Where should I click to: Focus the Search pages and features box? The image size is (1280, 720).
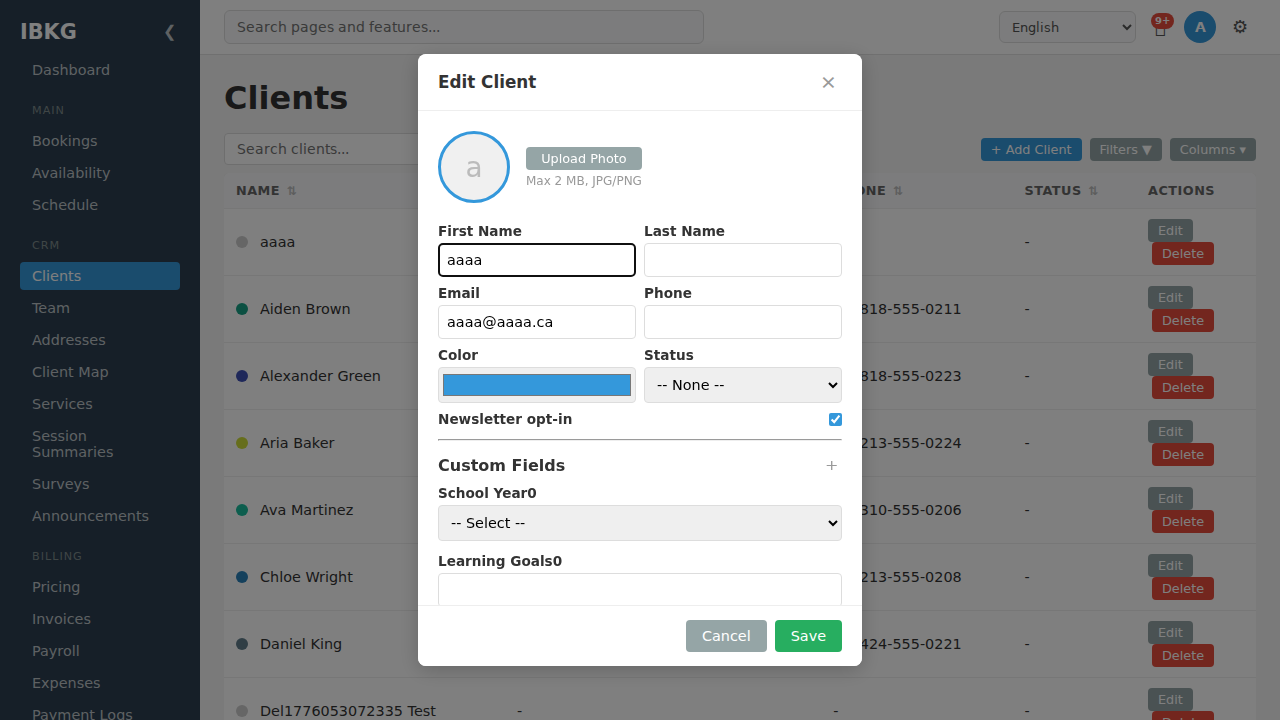[464, 27]
